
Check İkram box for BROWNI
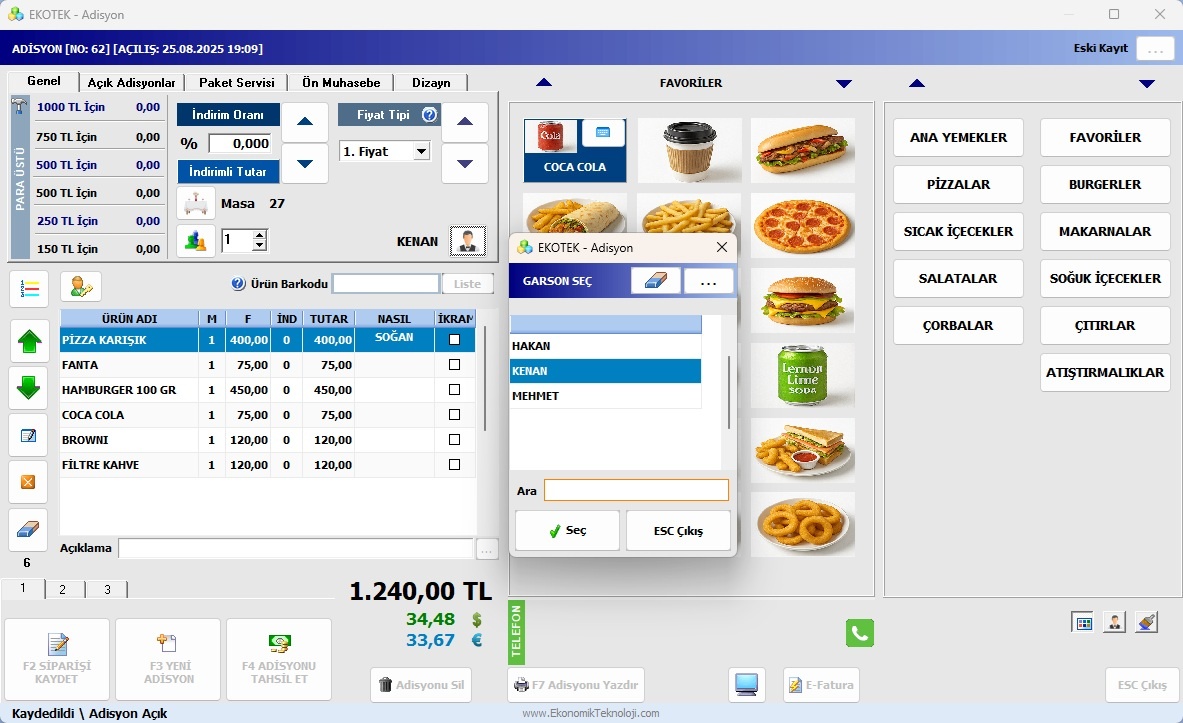(x=454, y=439)
